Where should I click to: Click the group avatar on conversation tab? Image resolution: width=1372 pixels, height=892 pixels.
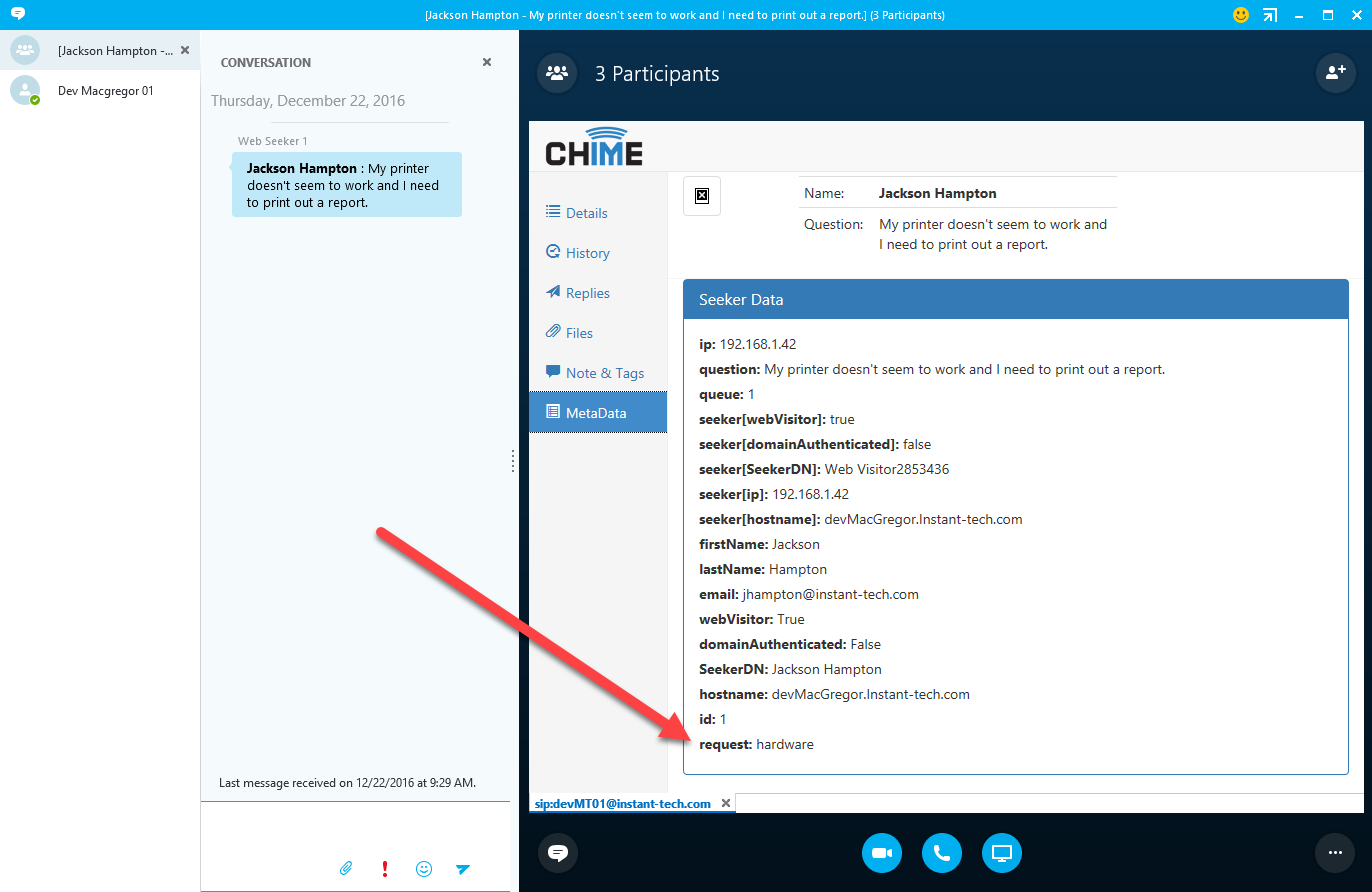pyautogui.click(x=25, y=50)
